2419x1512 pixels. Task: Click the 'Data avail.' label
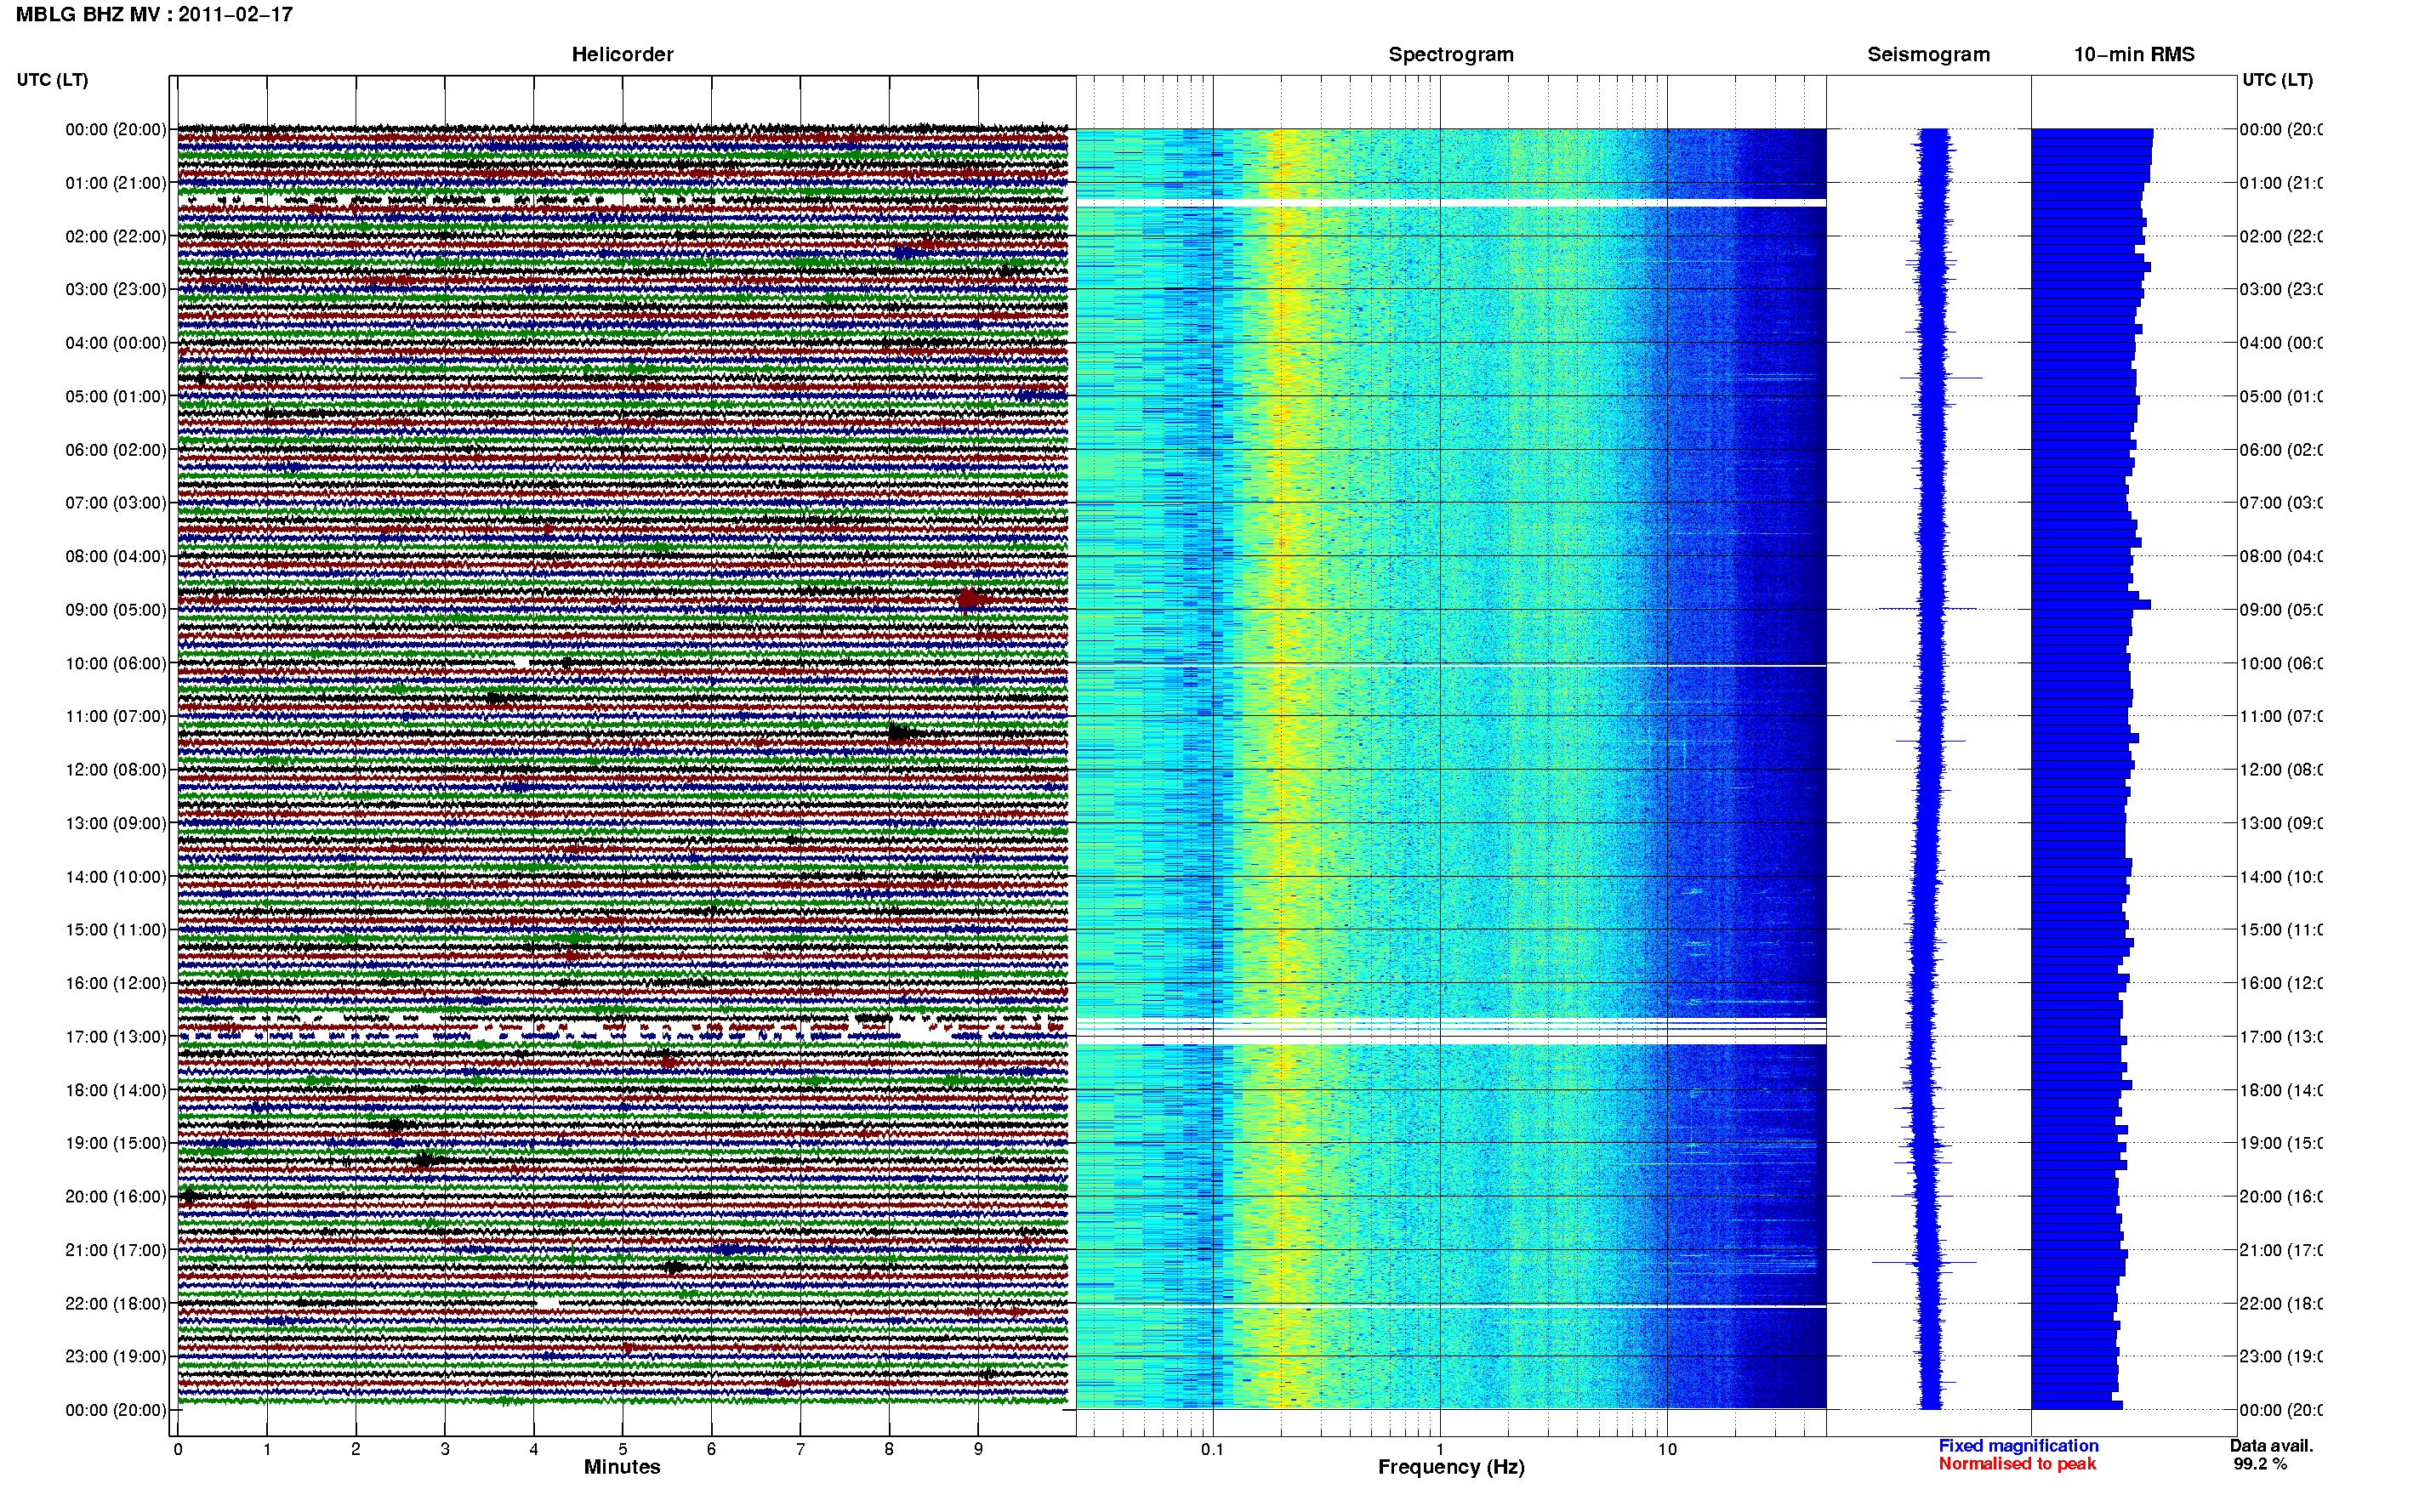pos(2271,1446)
